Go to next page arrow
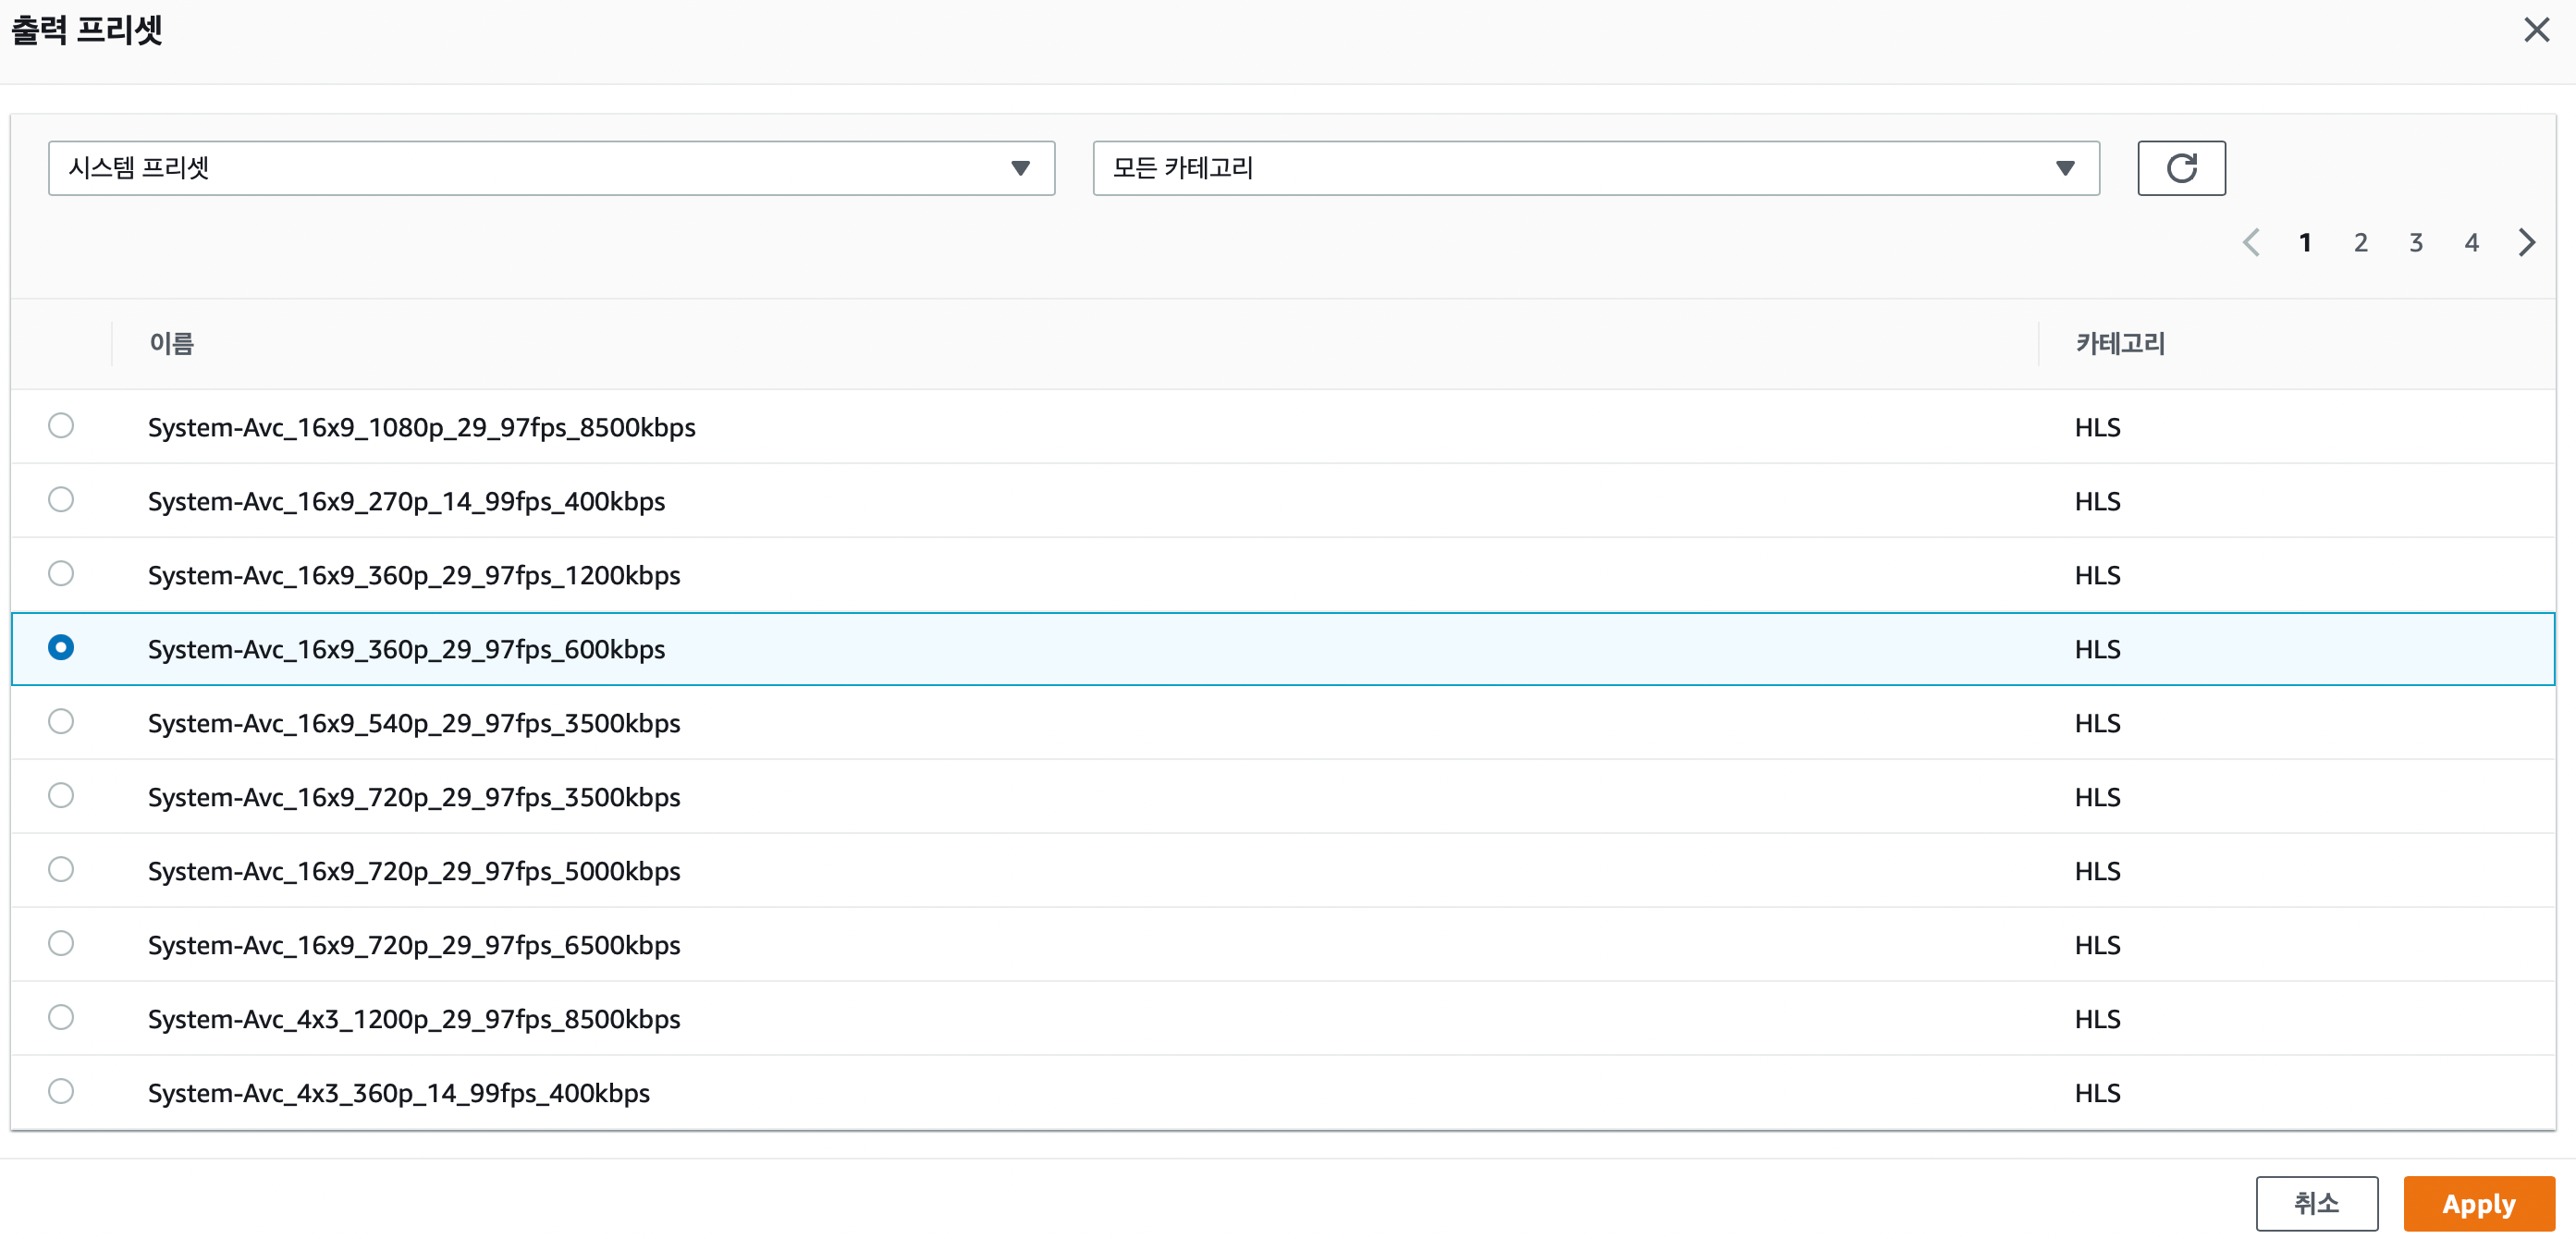 (x=2526, y=243)
